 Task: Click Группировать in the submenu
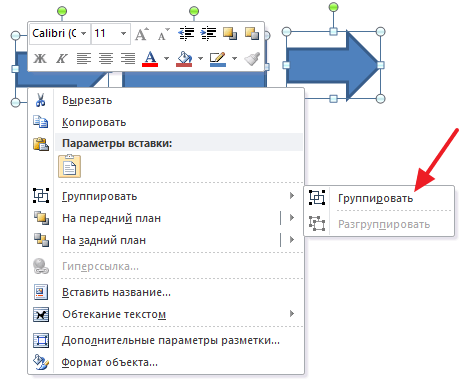[x=379, y=198]
